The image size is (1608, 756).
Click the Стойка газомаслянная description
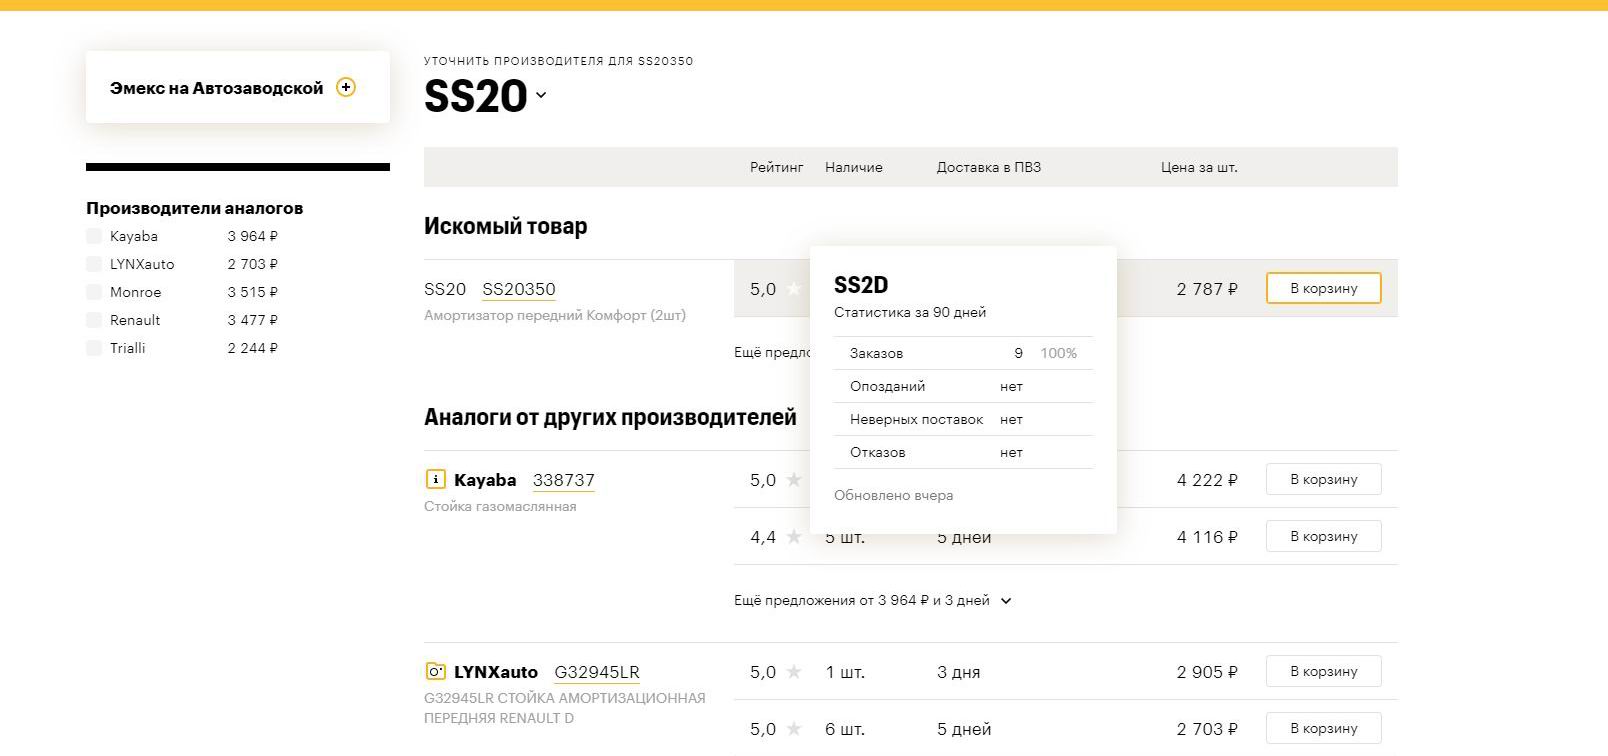500,506
